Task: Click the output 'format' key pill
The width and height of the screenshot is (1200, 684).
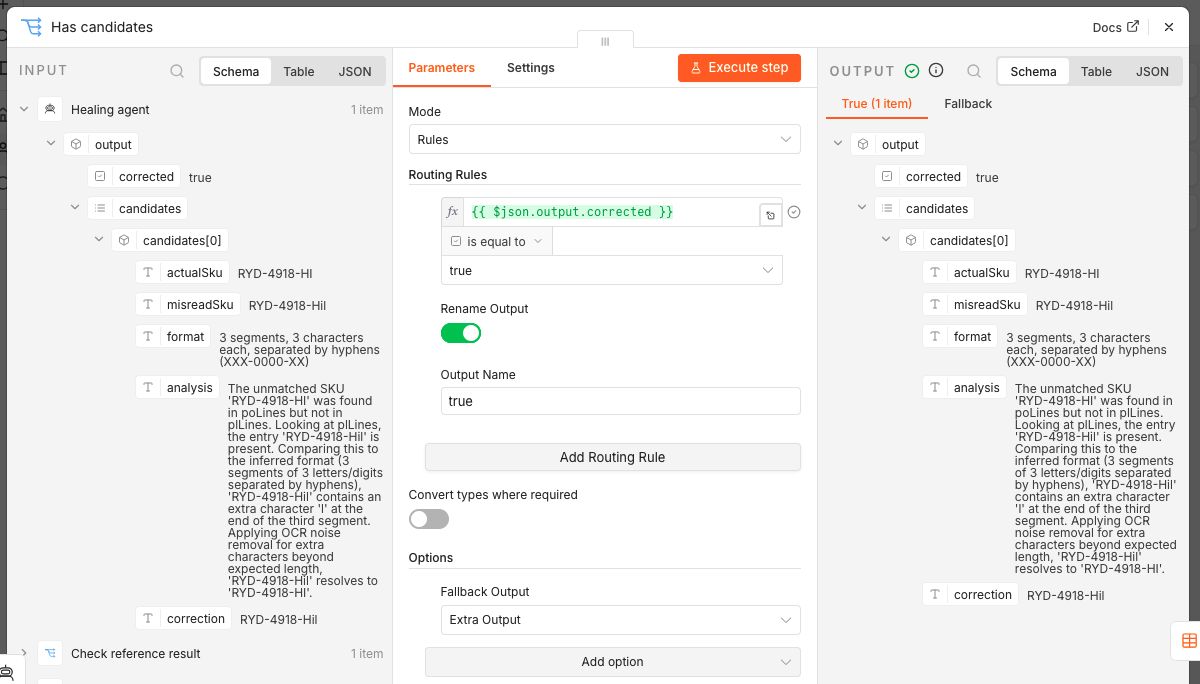Action: (x=960, y=336)
